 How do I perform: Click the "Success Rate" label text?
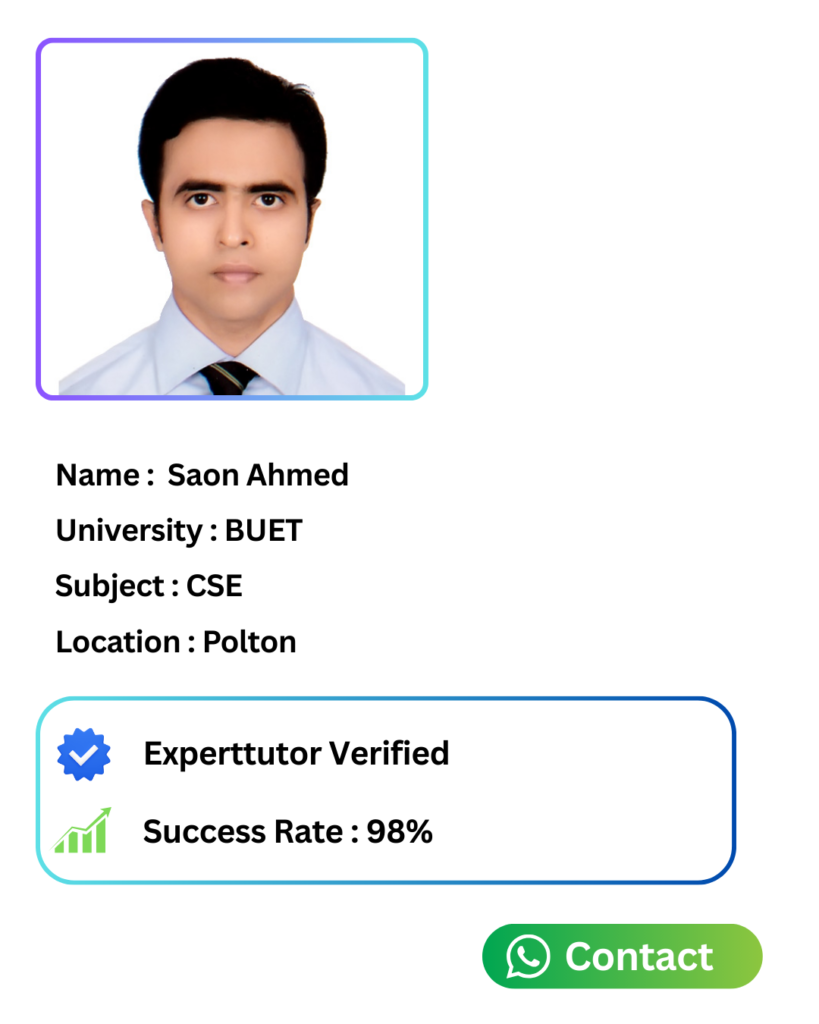pos(240,831)
